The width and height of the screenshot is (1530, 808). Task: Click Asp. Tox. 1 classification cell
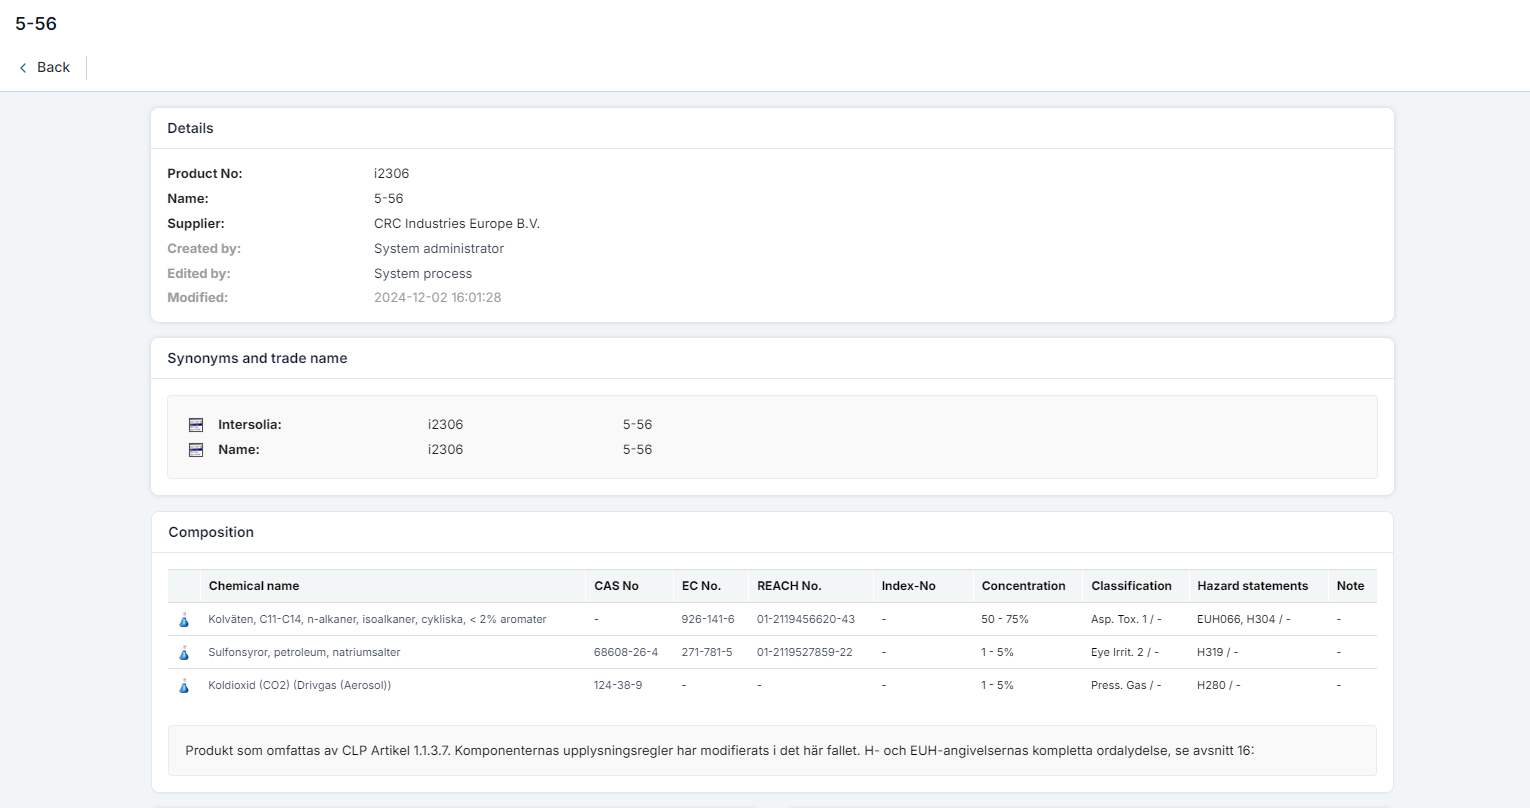pyautogui.click(x=1126, y=619)
